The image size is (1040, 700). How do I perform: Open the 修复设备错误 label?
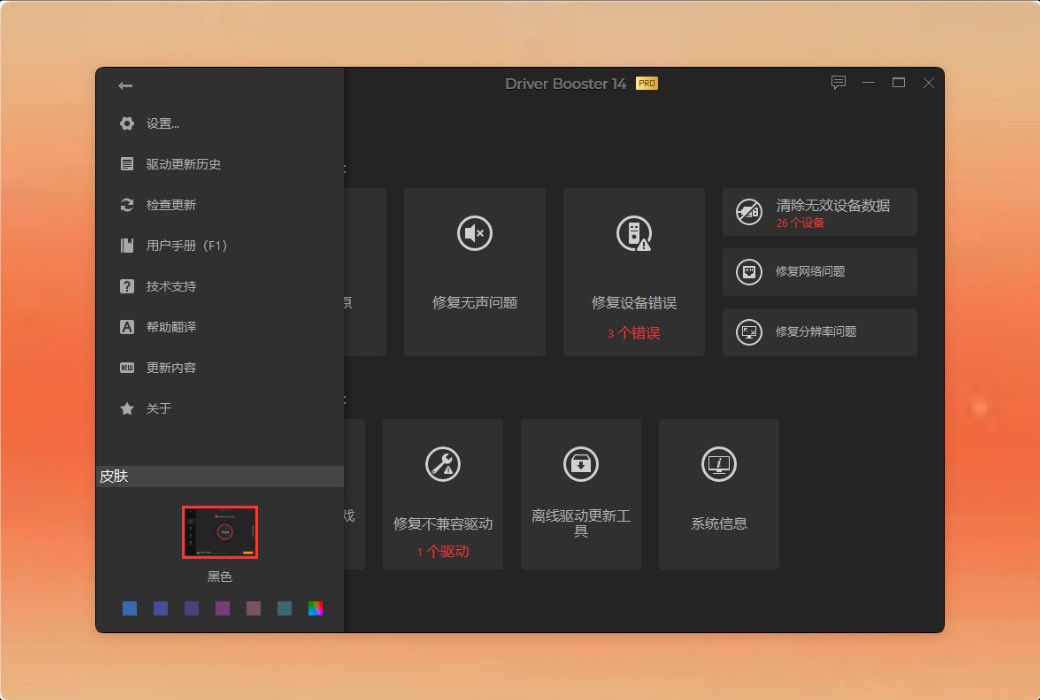point(634,303)
